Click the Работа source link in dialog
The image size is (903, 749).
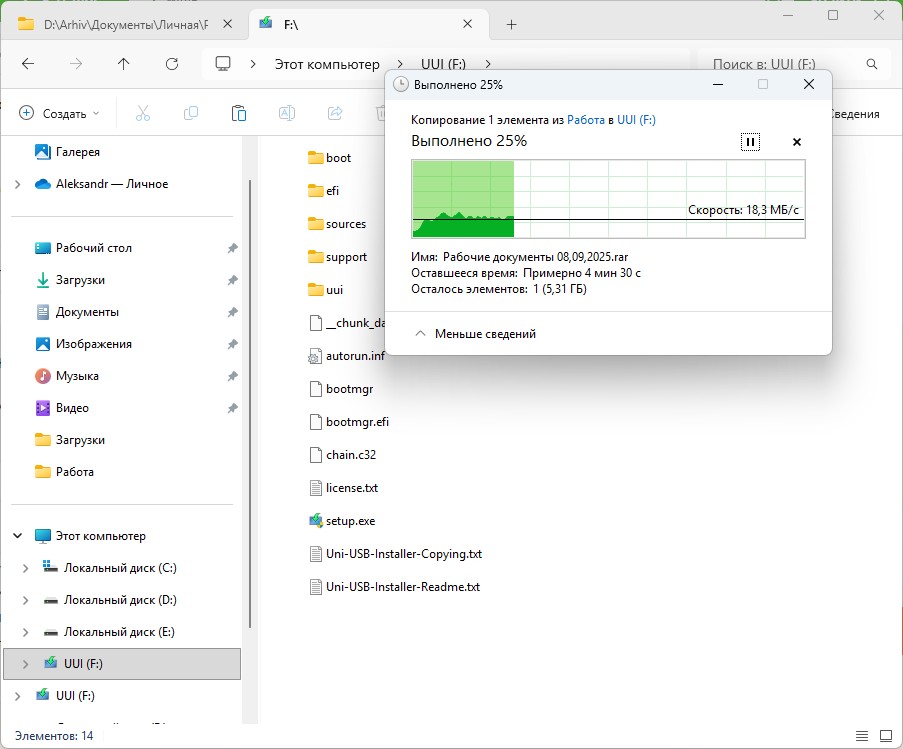[x=585, y=120]
